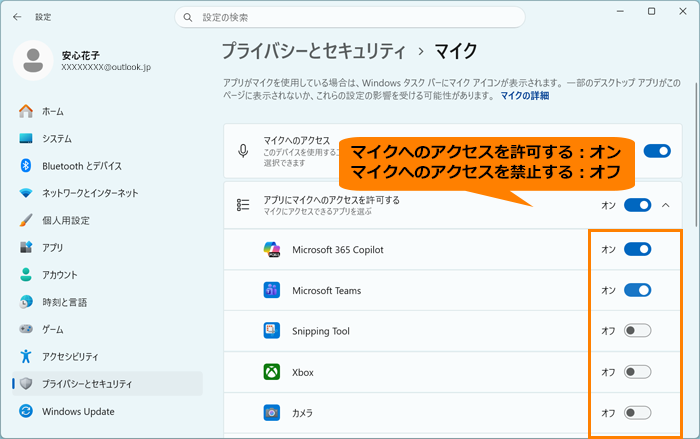Click the カメラ app icon

coord(271,413)
